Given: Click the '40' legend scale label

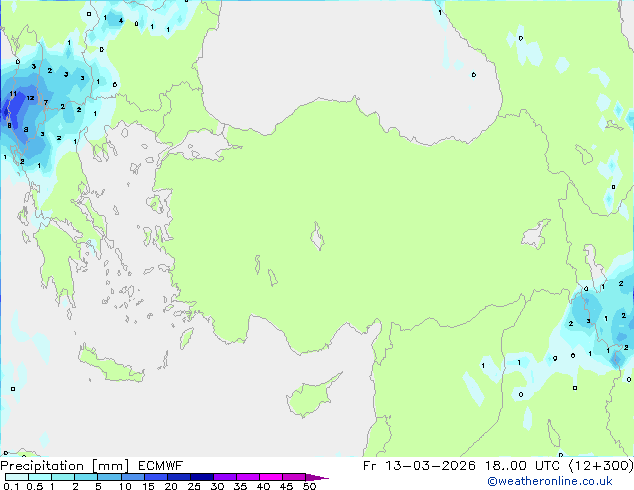Looking at the screenshot, I should [263, 486].
